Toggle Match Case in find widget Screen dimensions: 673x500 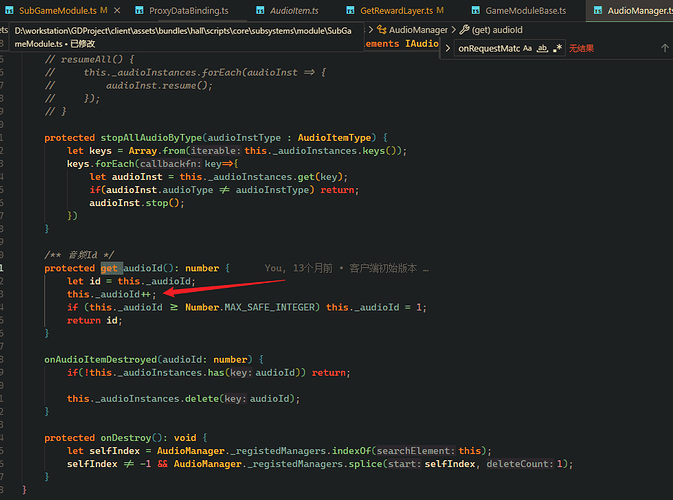[x=527, y=48]
